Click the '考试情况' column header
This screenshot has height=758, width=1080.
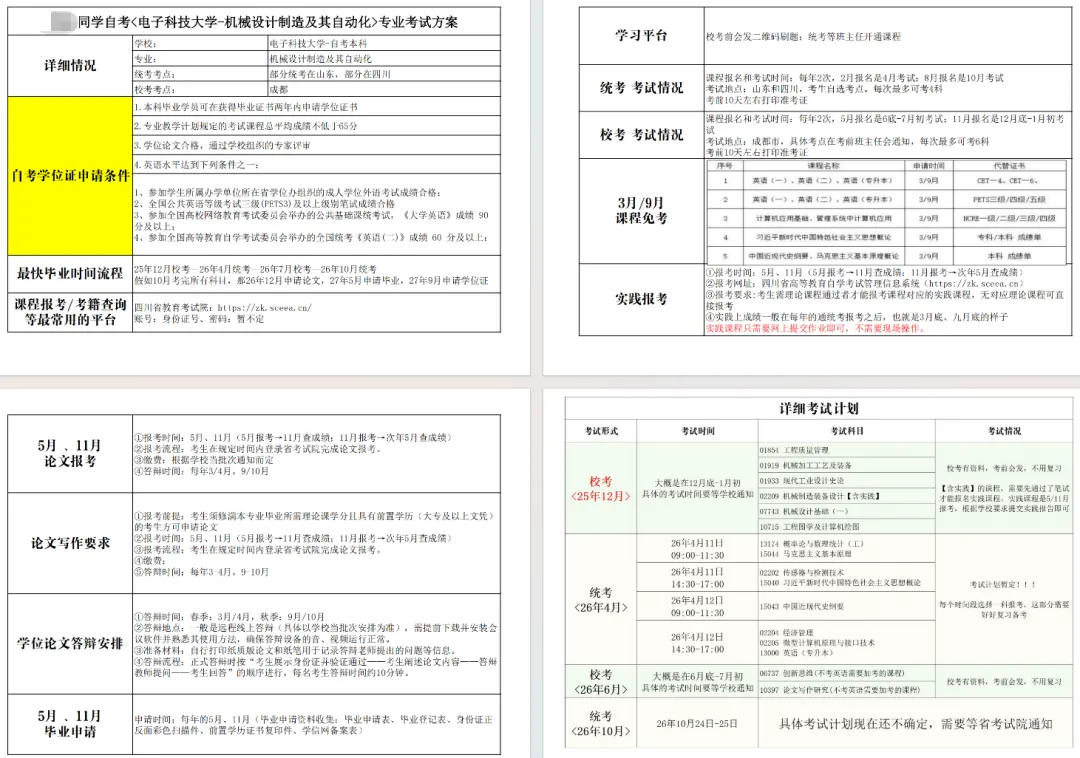(x=1004, y=431)
